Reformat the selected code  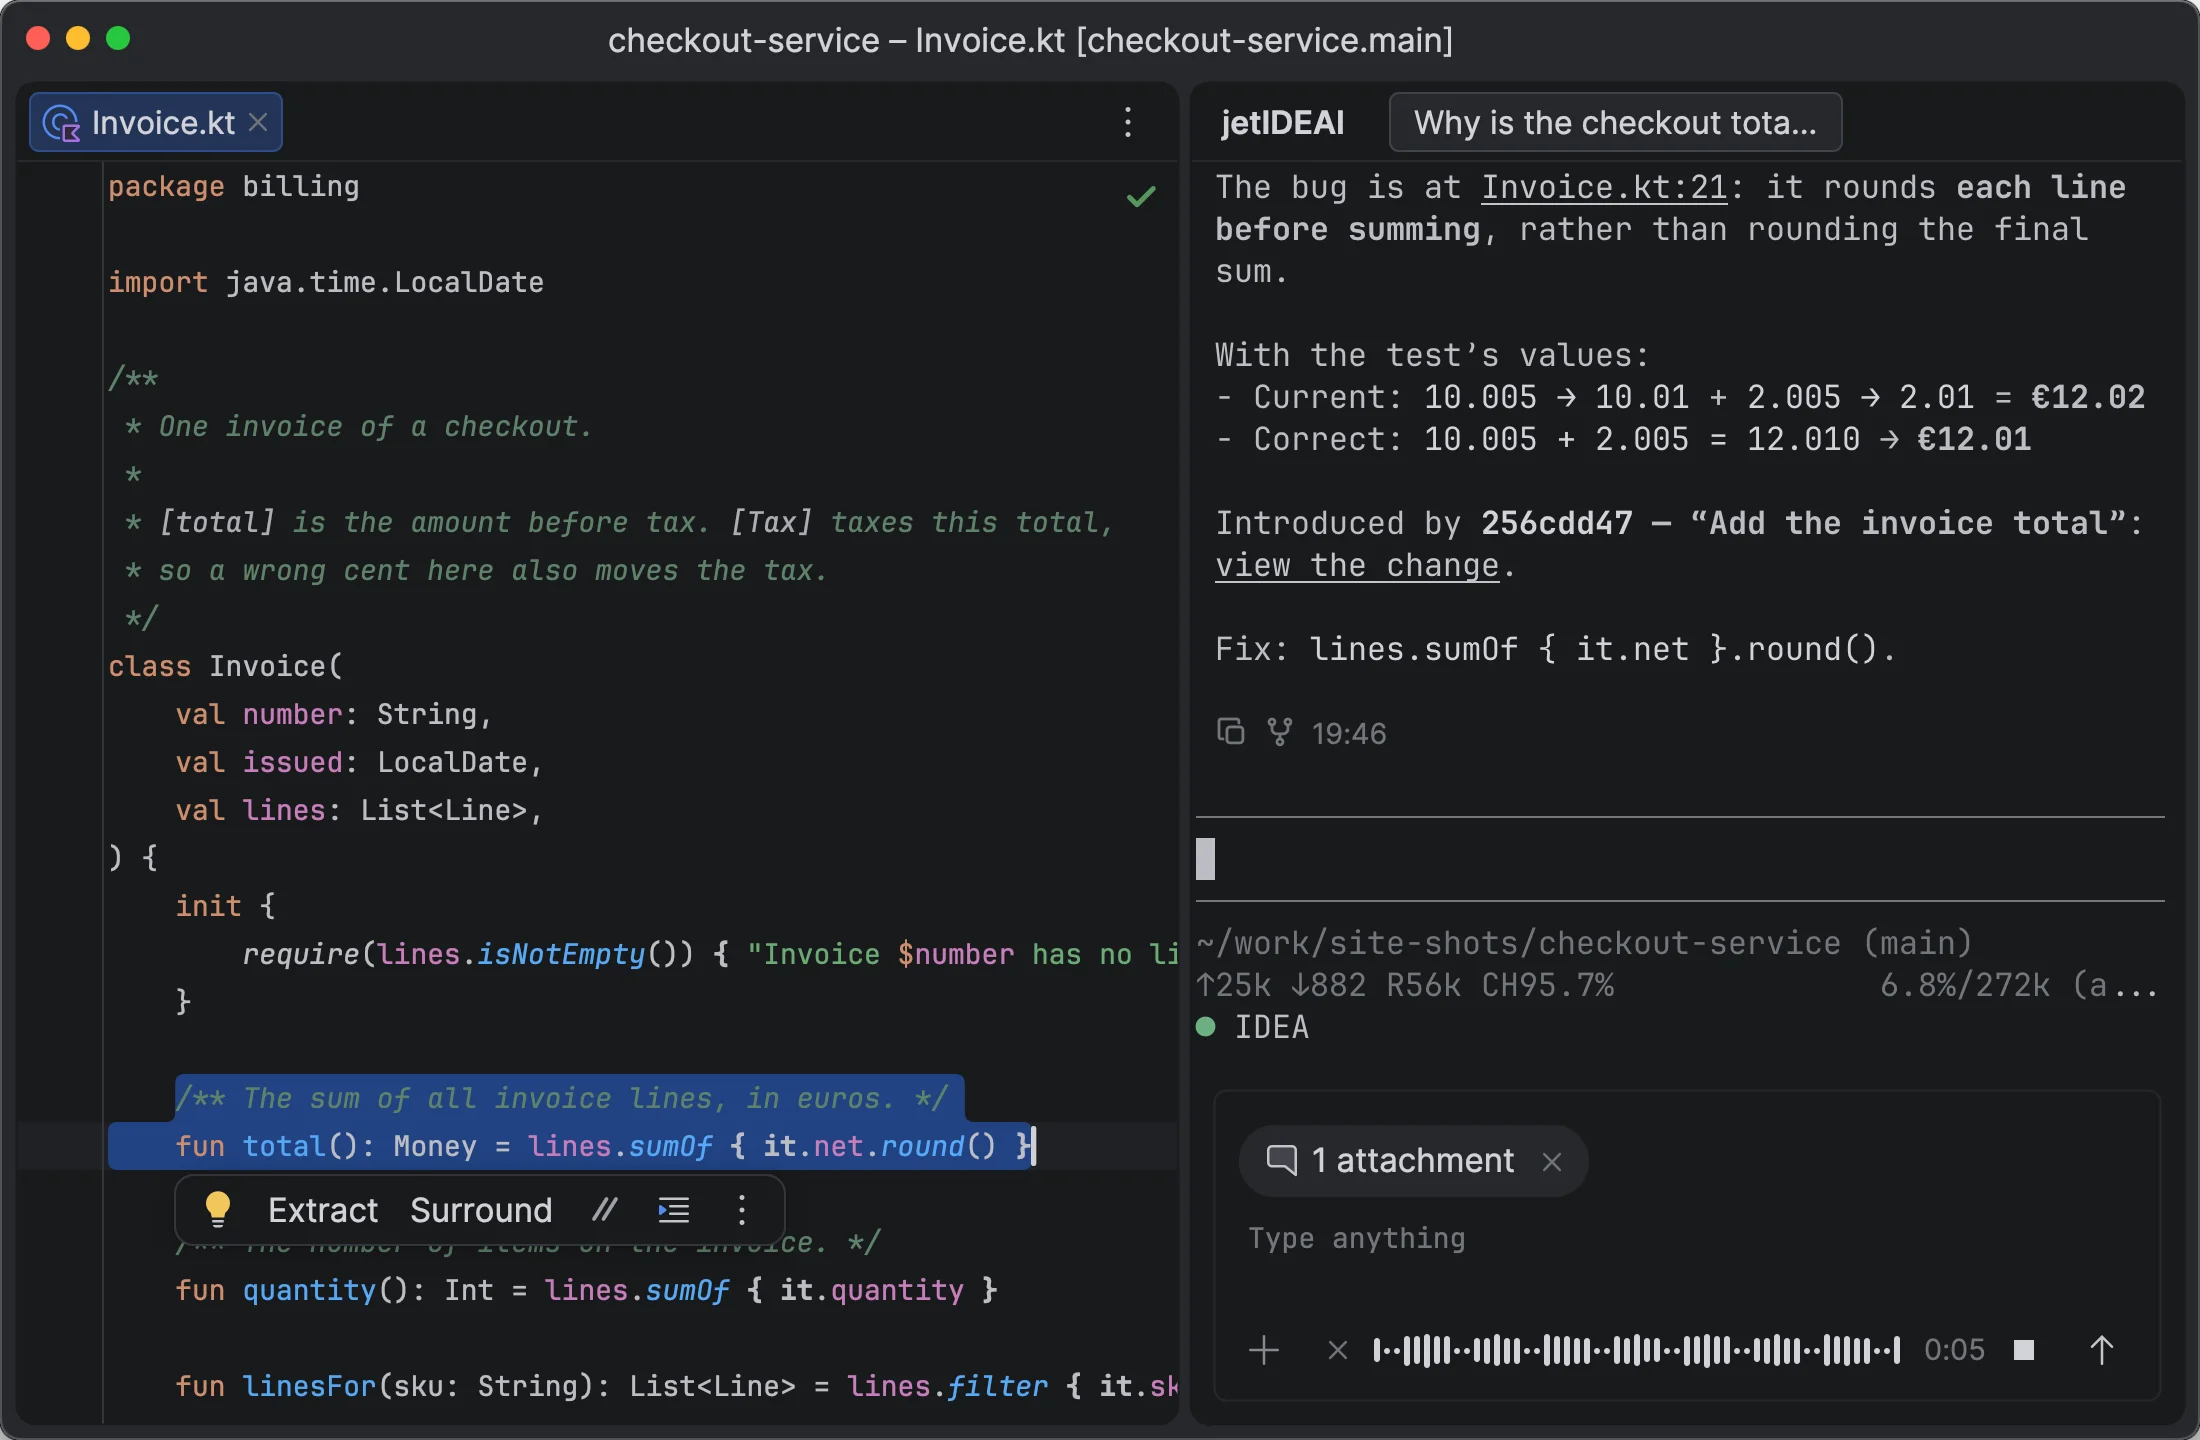674,1210
